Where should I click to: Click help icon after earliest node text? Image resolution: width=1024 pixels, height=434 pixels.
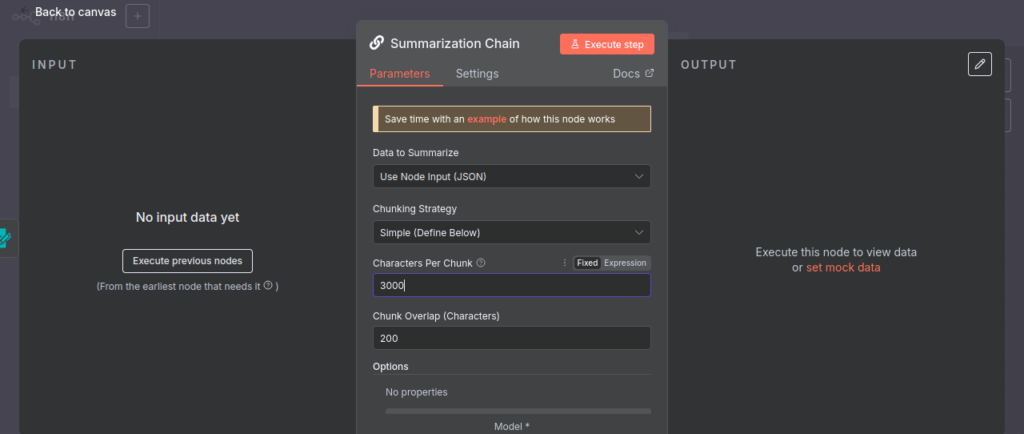(268, 286)
